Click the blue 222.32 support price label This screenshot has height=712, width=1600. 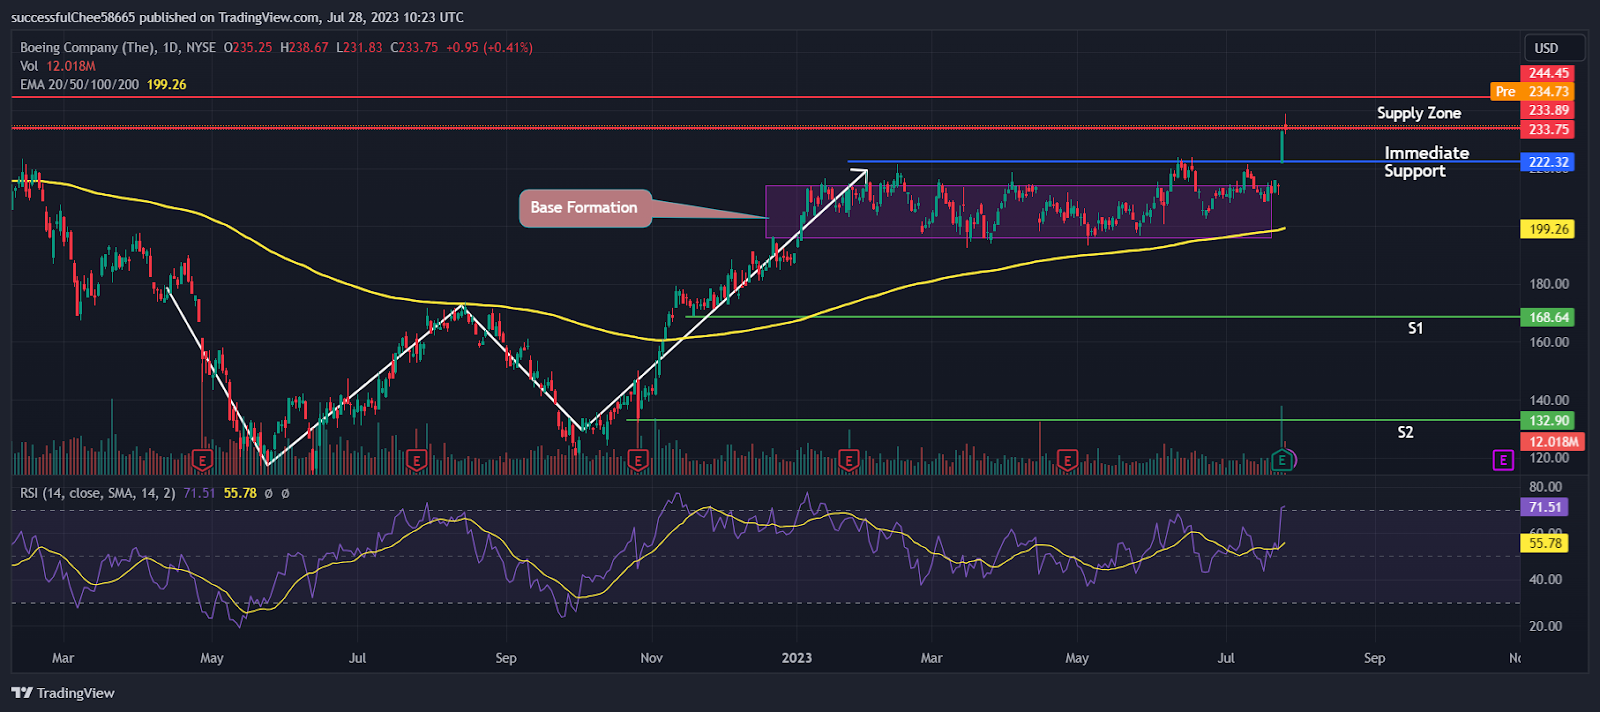(x=1548, y=162)
